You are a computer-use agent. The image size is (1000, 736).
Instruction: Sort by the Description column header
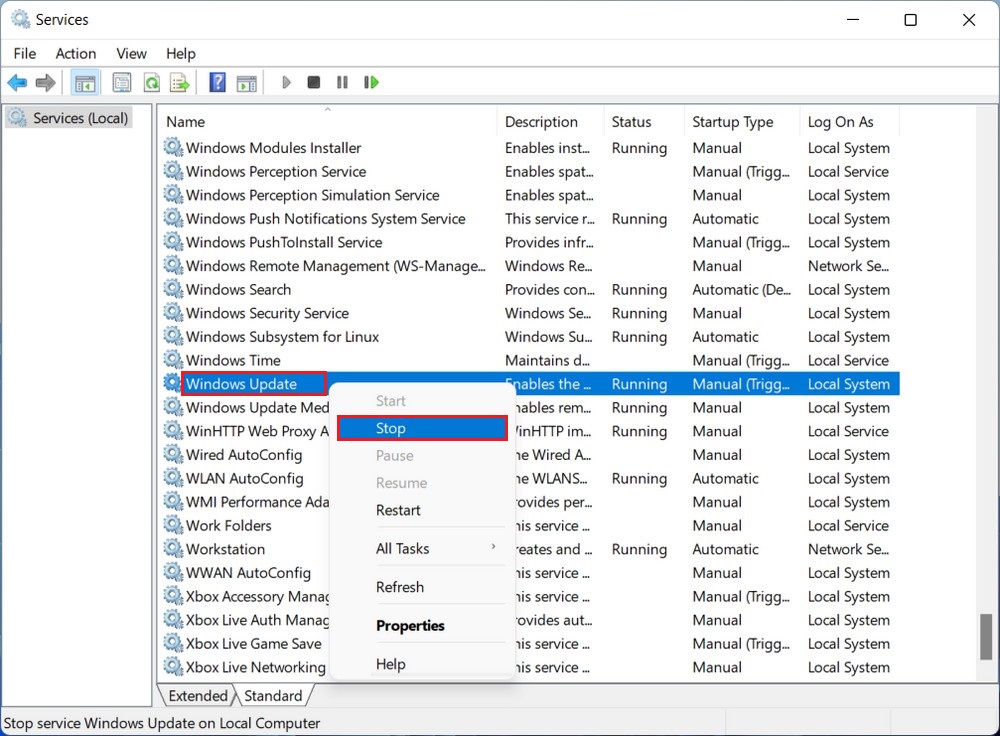[x=549, y=121]
